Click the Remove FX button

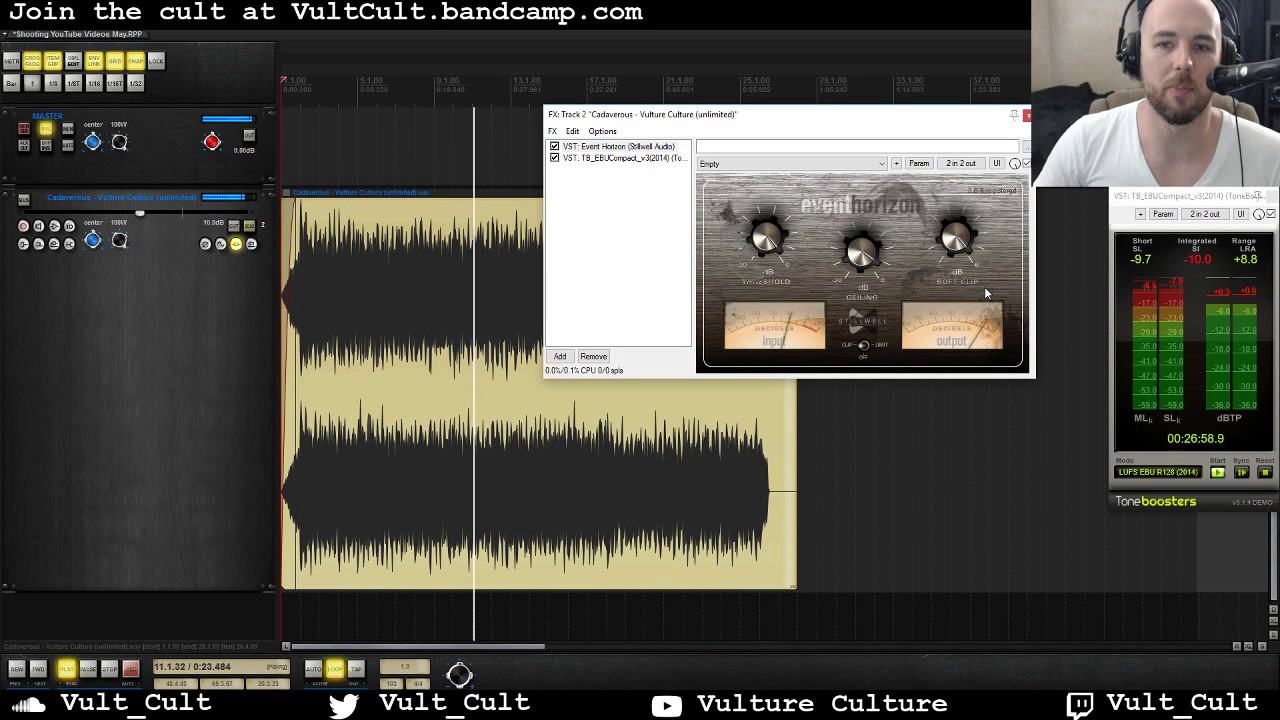pyautogui.click(x=593, y=357)
